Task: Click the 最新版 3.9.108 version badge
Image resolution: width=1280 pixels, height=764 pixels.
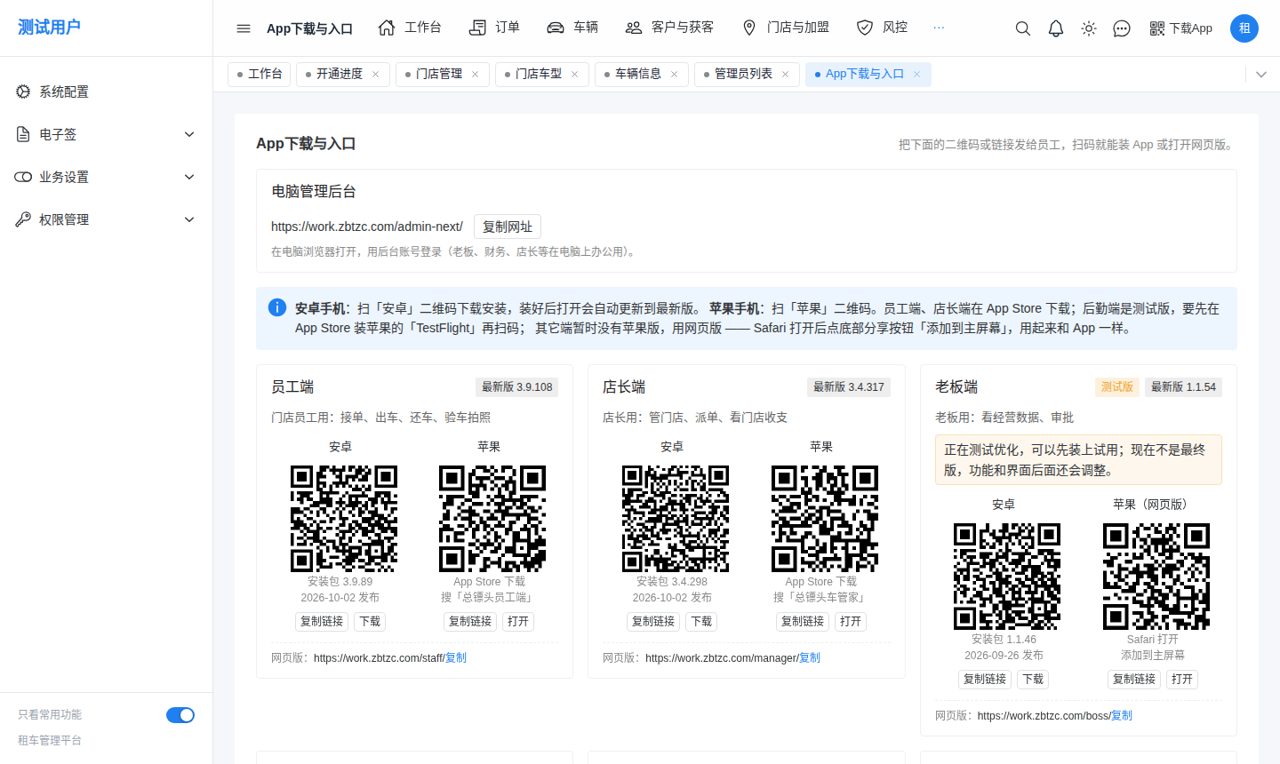Action: [x=517, y=387]
